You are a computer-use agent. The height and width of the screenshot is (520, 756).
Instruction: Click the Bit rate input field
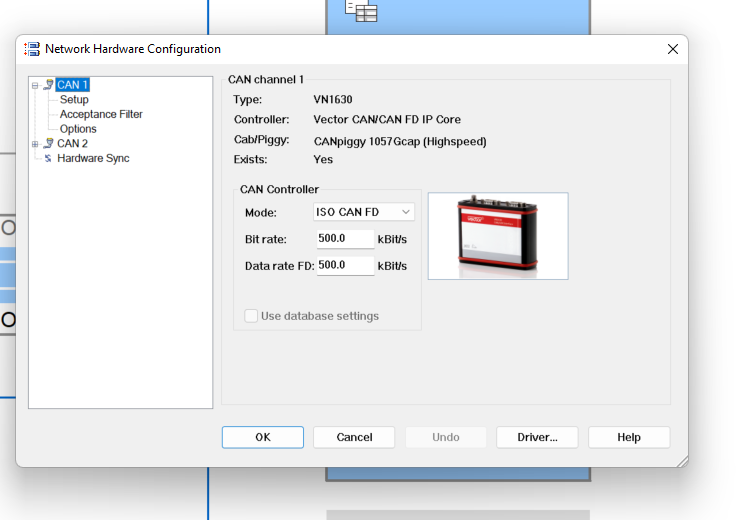click(x=345, y=239)
